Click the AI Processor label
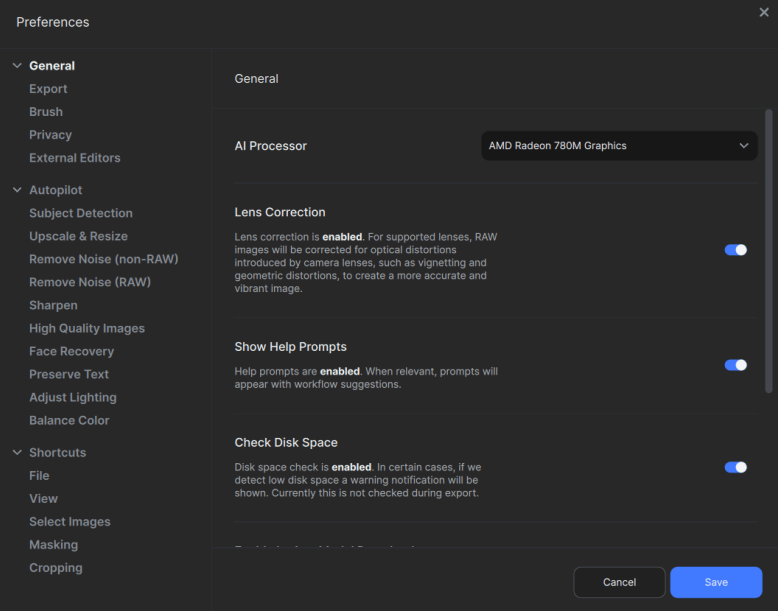This screenshot has height=611, width=778. [270, 146]
